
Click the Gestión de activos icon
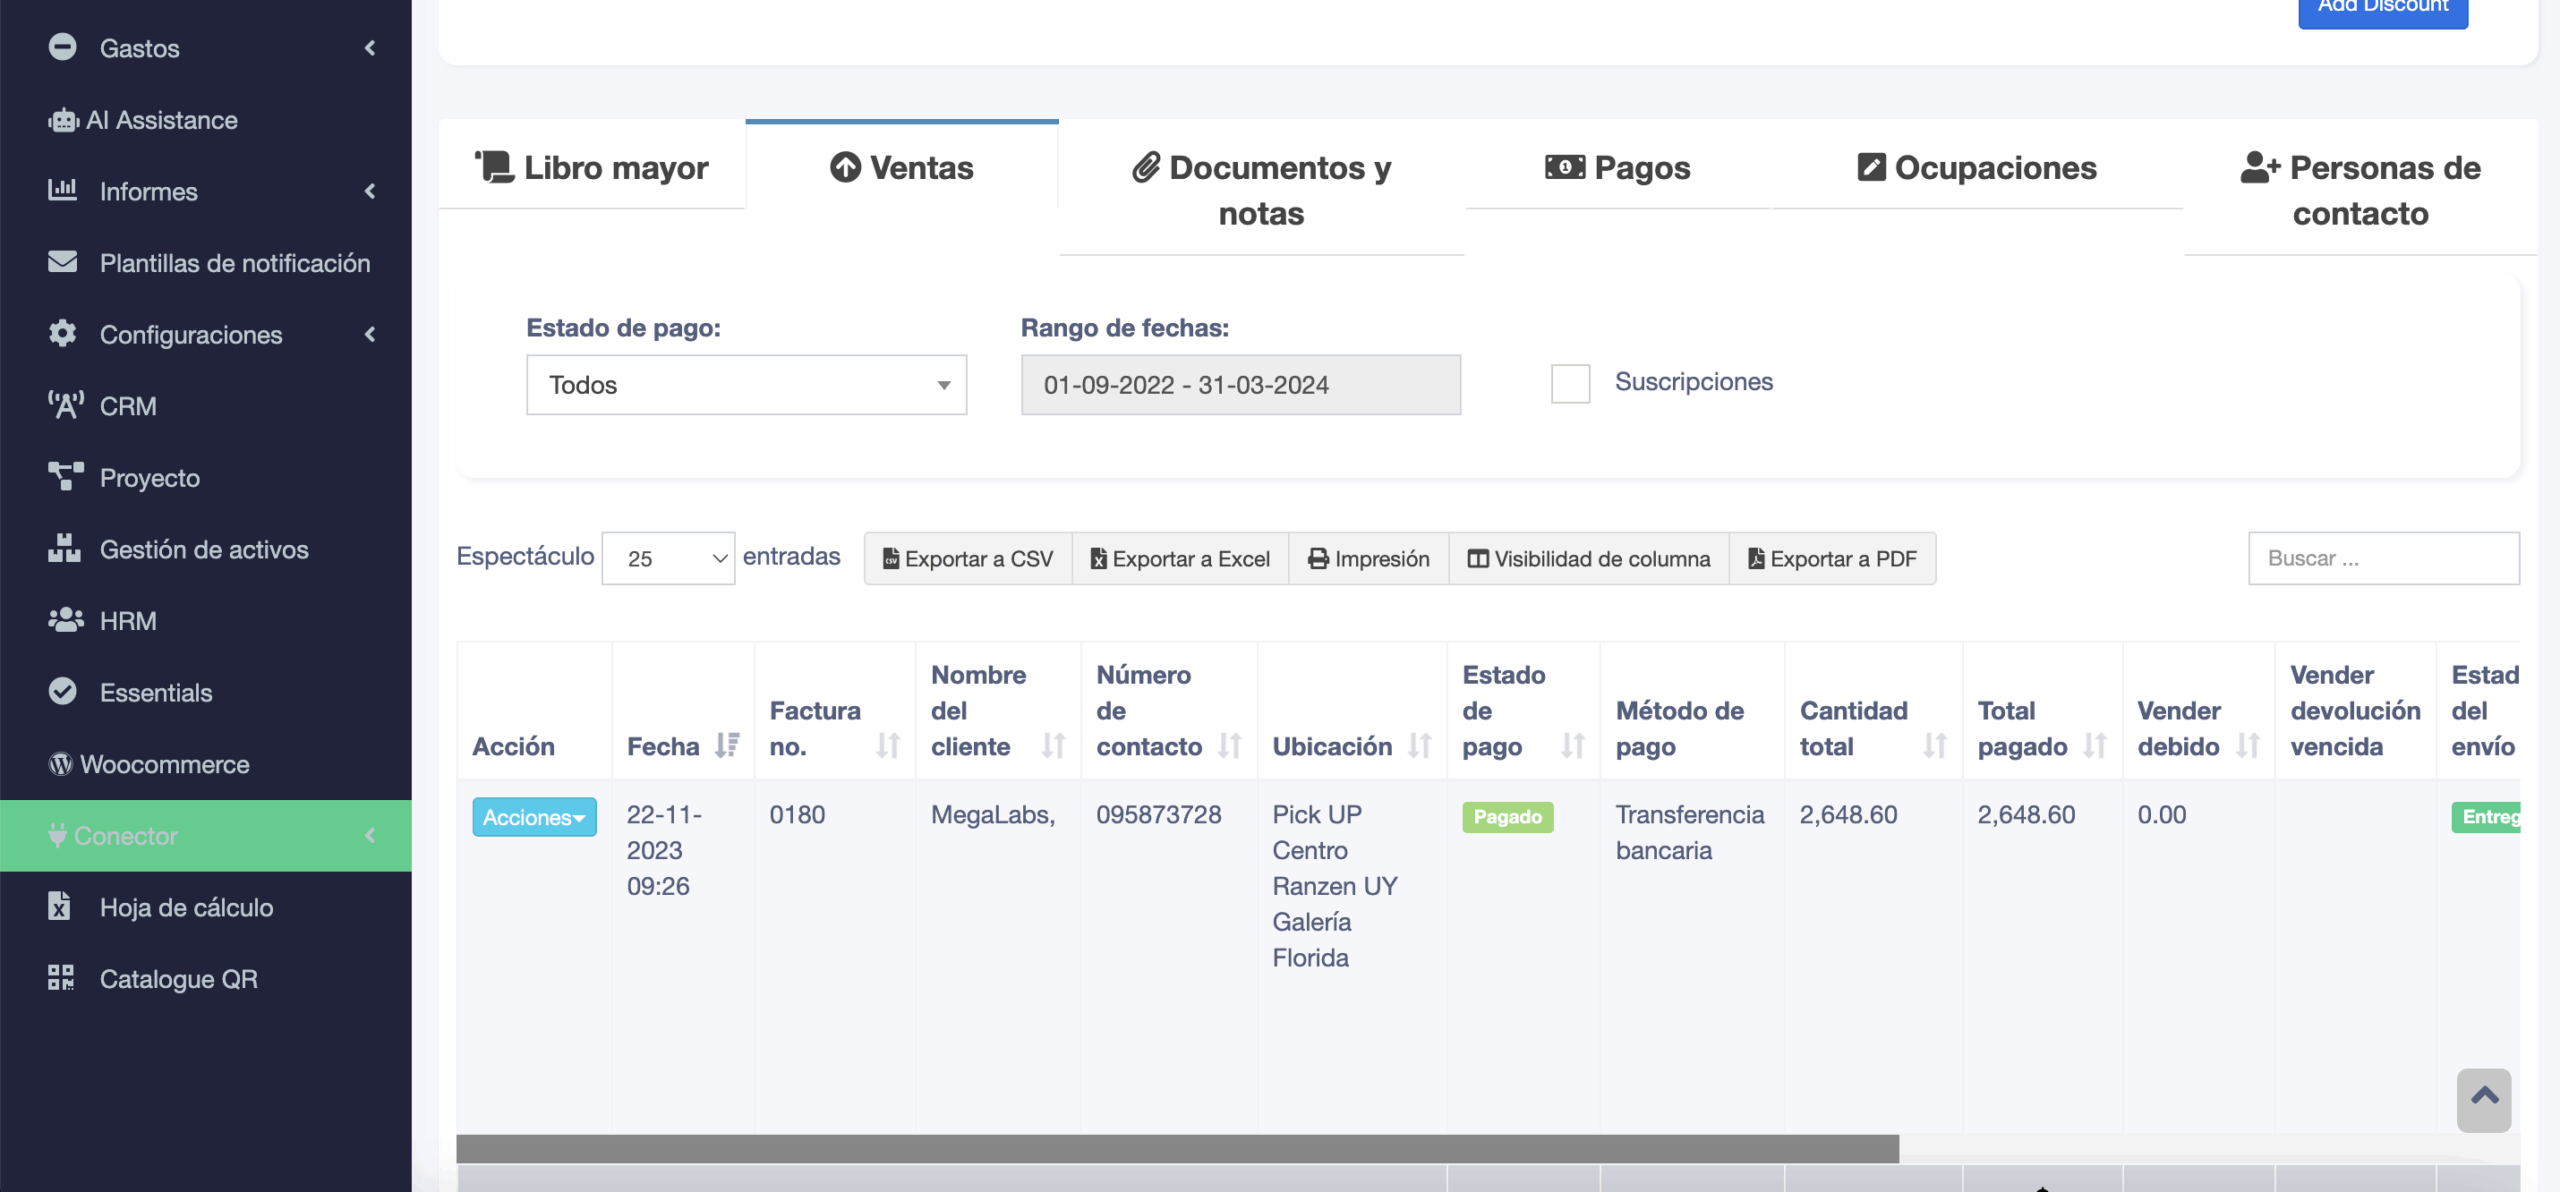(63, 548)
